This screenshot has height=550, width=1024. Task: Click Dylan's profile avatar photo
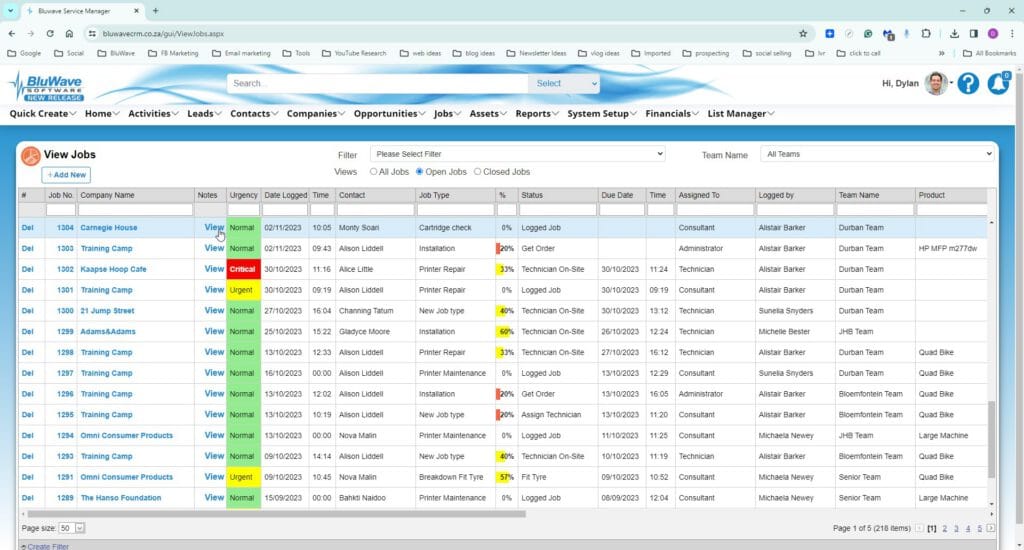[x=936, y=83]
